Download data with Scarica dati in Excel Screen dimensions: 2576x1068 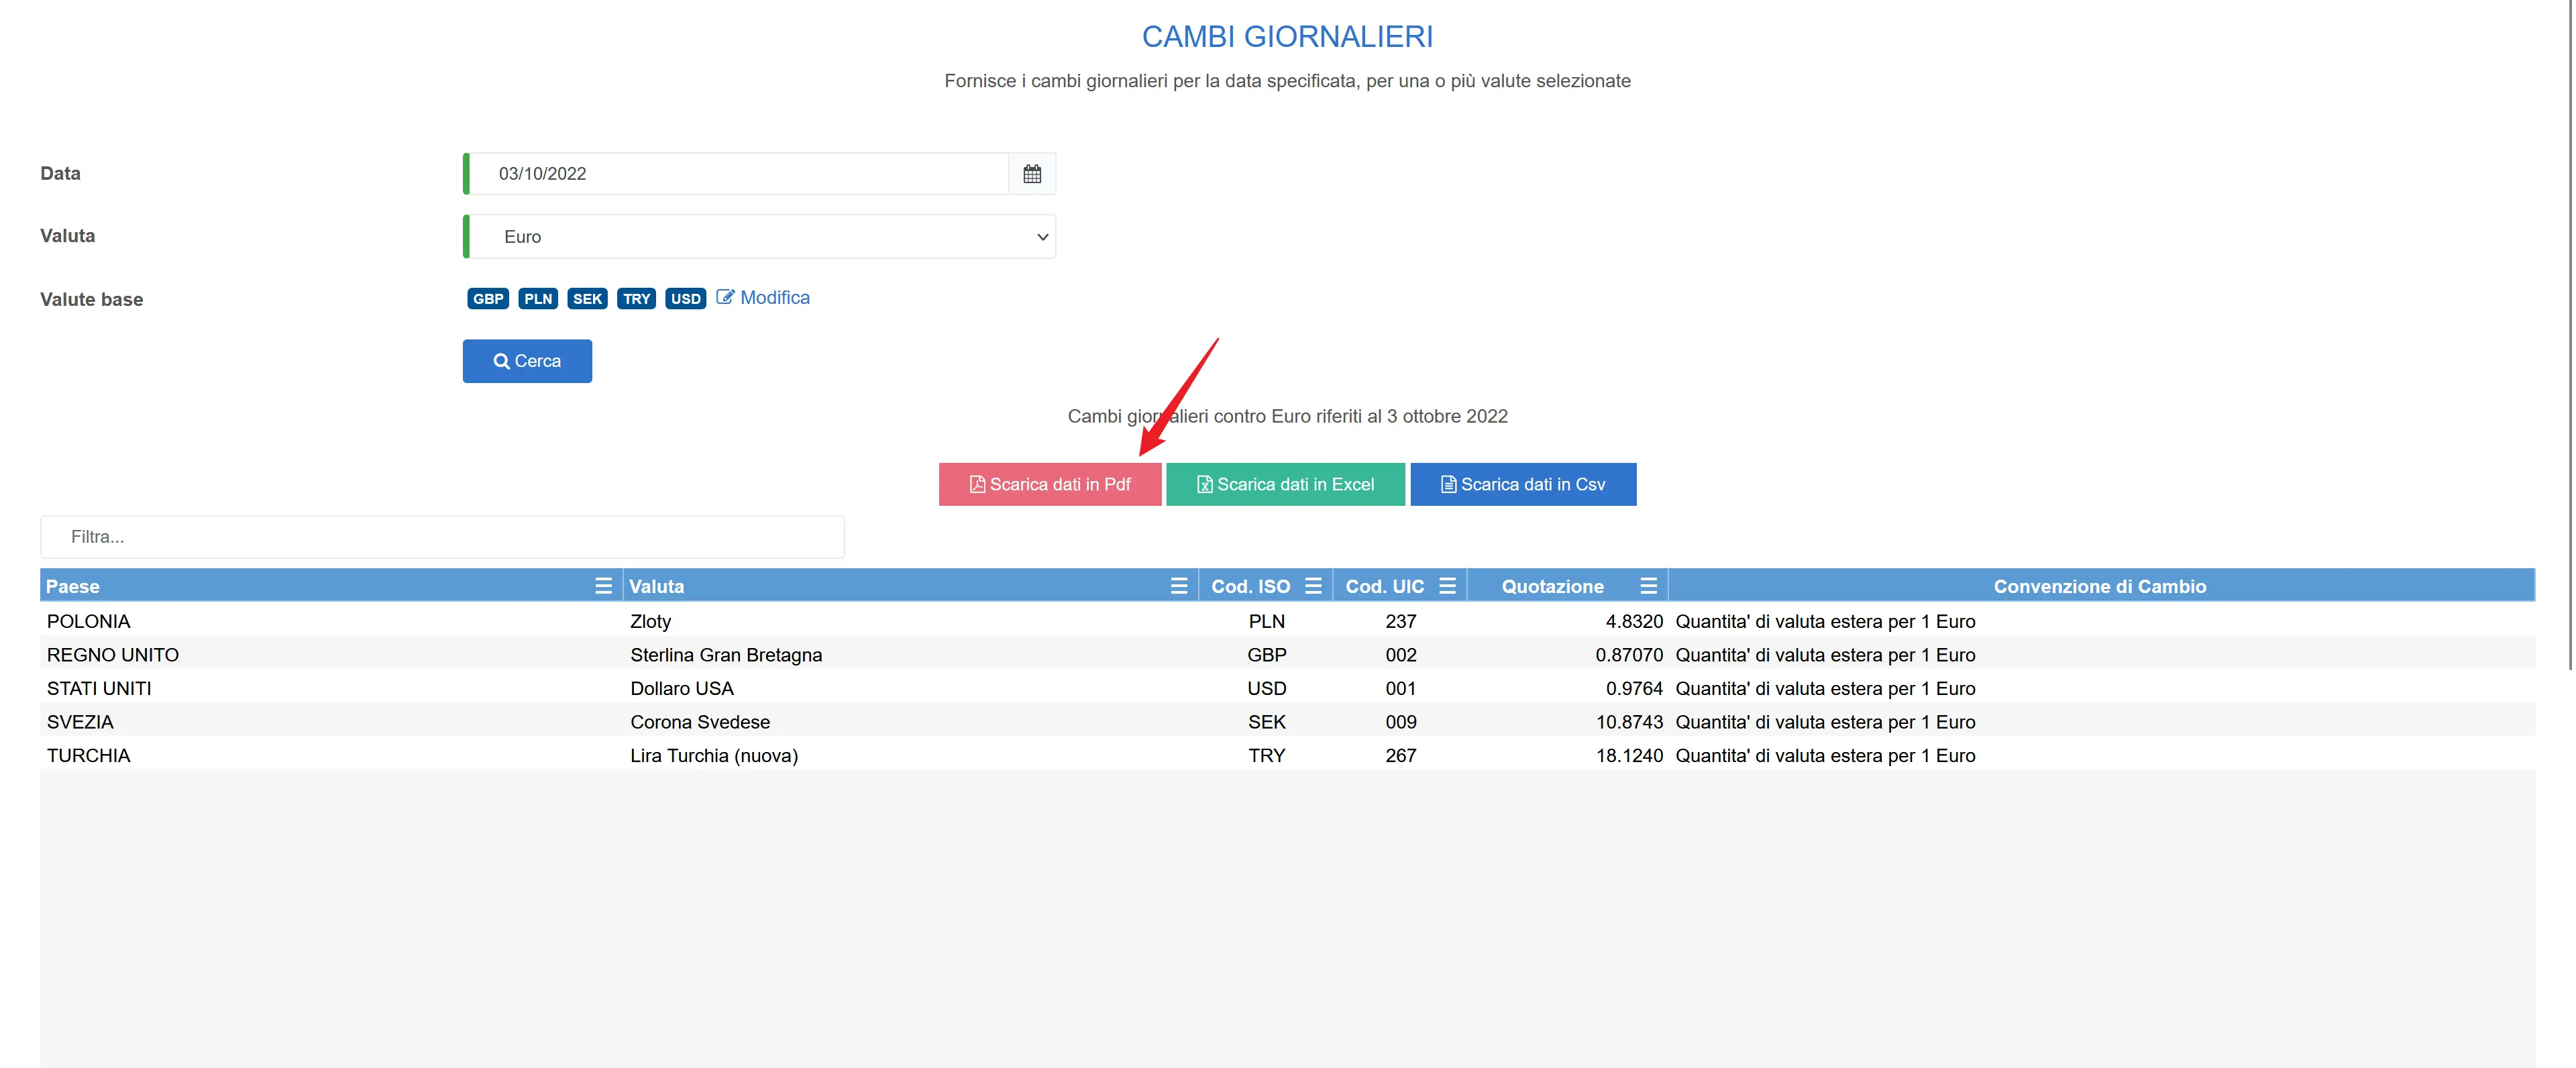tap(1285, 484)
